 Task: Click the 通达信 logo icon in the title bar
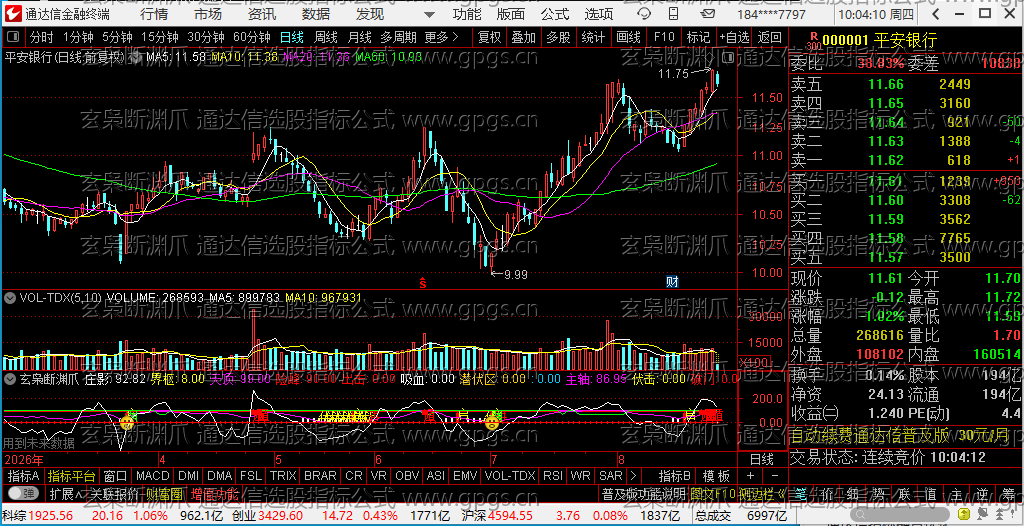[x=14, y=14]
